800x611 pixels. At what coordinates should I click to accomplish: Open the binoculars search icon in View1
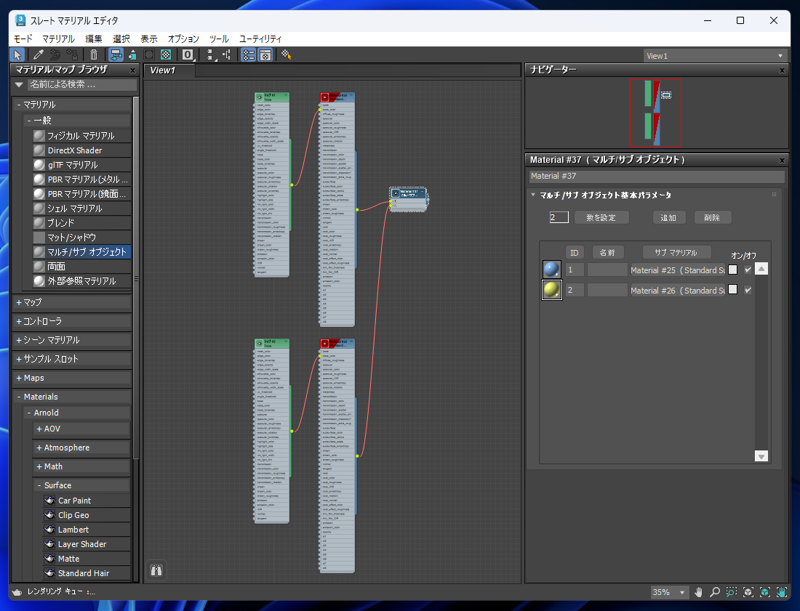tap(157, 570)
